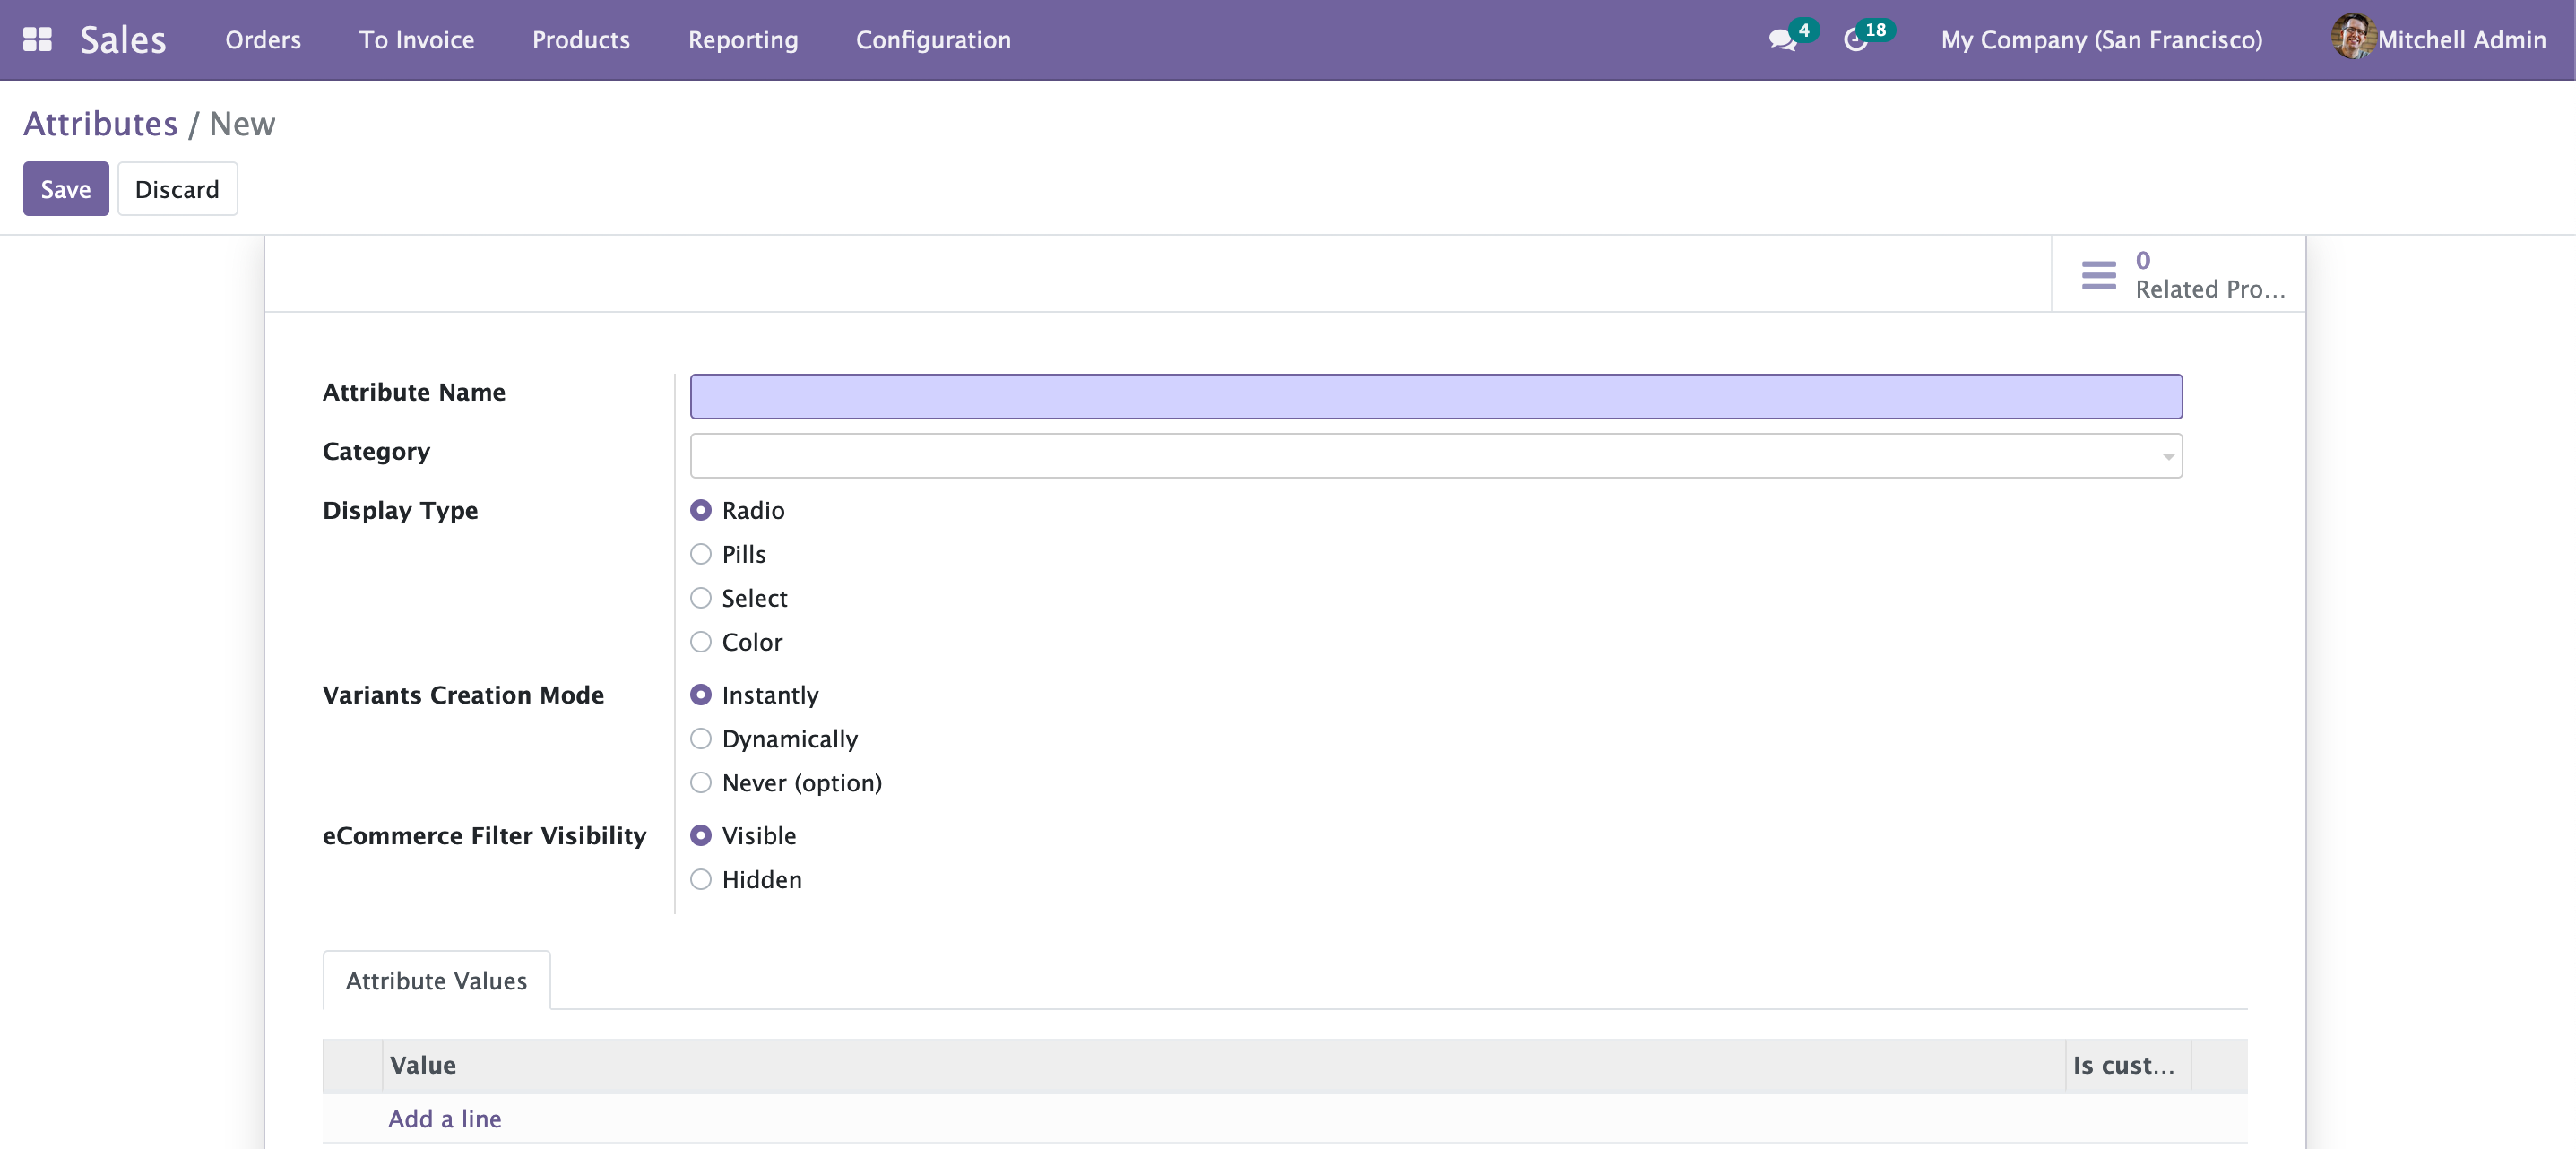Open the Orders menu
Screen dimensions: 2576x1149
pyautogui.click(x=263, y=40)
